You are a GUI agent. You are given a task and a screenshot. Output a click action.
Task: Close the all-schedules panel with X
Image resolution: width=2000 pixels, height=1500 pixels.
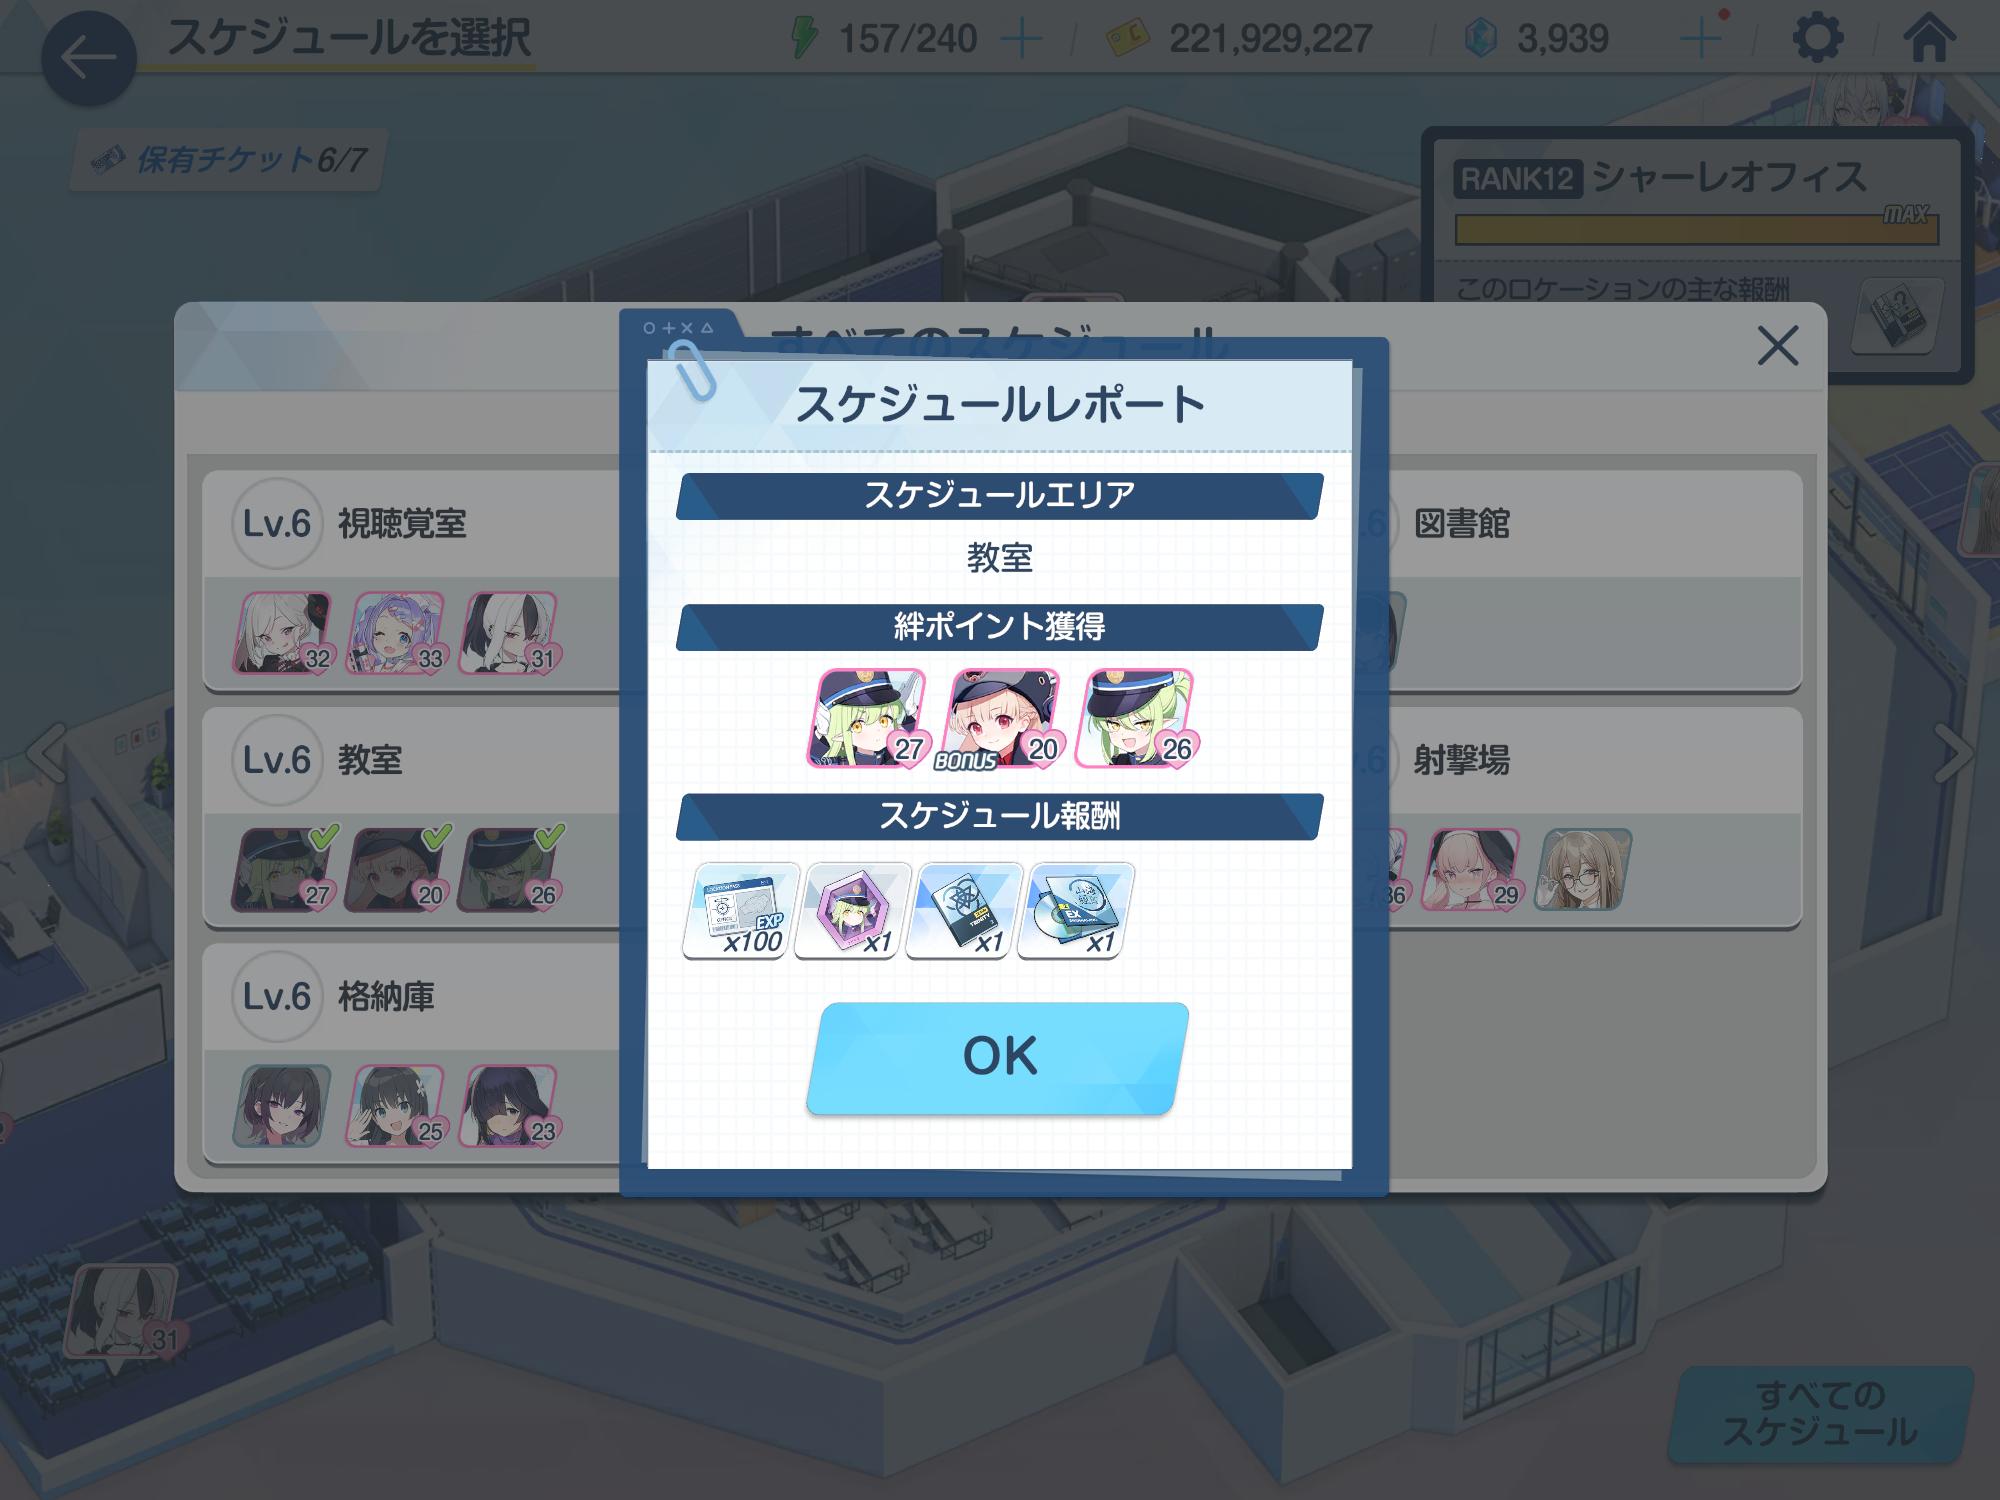click(1778, 346)
